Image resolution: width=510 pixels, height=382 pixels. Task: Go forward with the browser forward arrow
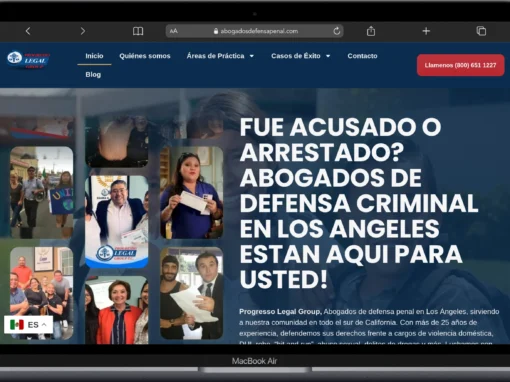click(x=83, y=31)
